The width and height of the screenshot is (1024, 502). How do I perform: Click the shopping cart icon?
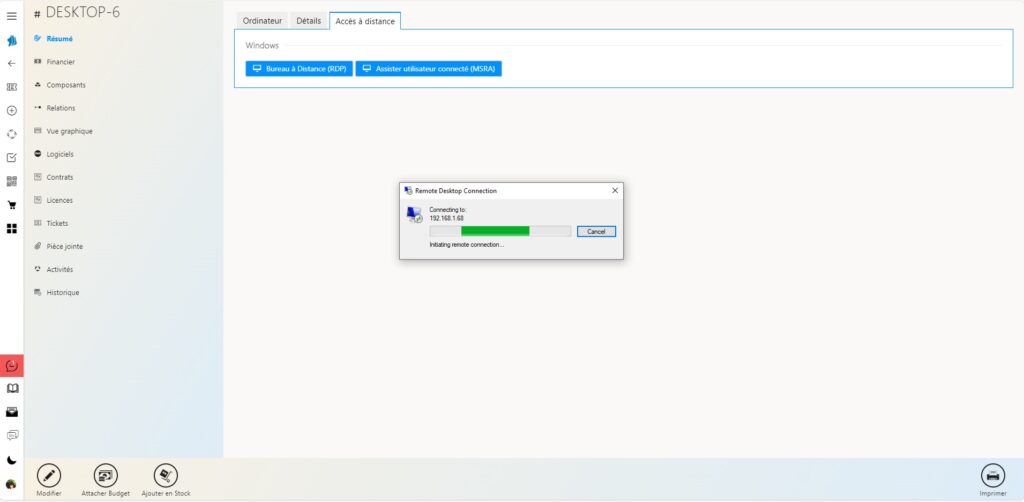(12, 205)
